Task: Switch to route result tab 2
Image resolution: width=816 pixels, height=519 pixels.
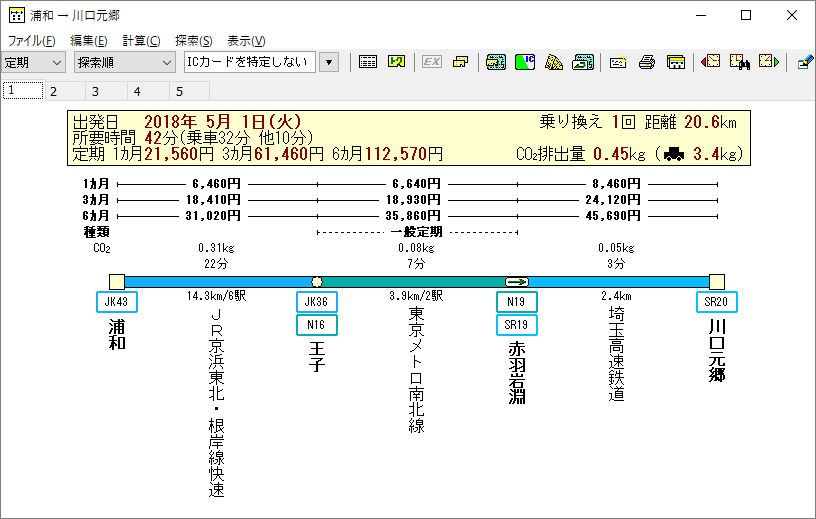Action: (65, 92)
